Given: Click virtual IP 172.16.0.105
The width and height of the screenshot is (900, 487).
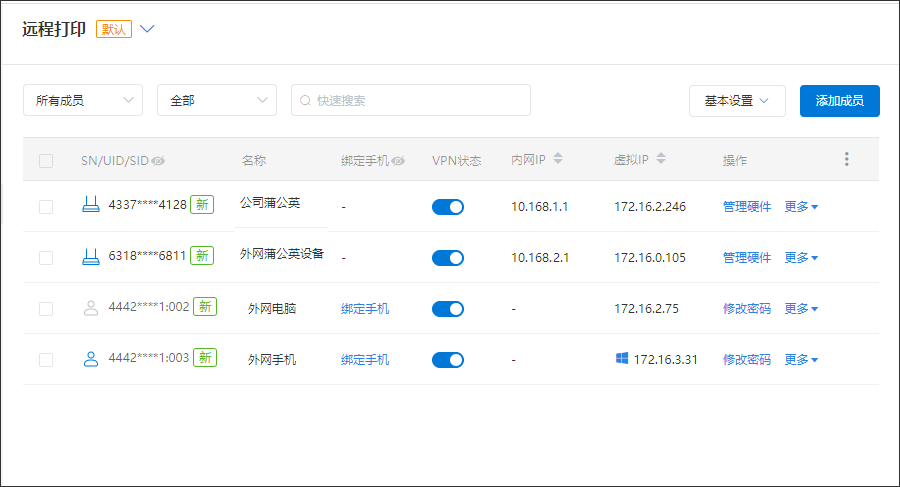Looking at the screenshot, I should click(x=650, y=258).
